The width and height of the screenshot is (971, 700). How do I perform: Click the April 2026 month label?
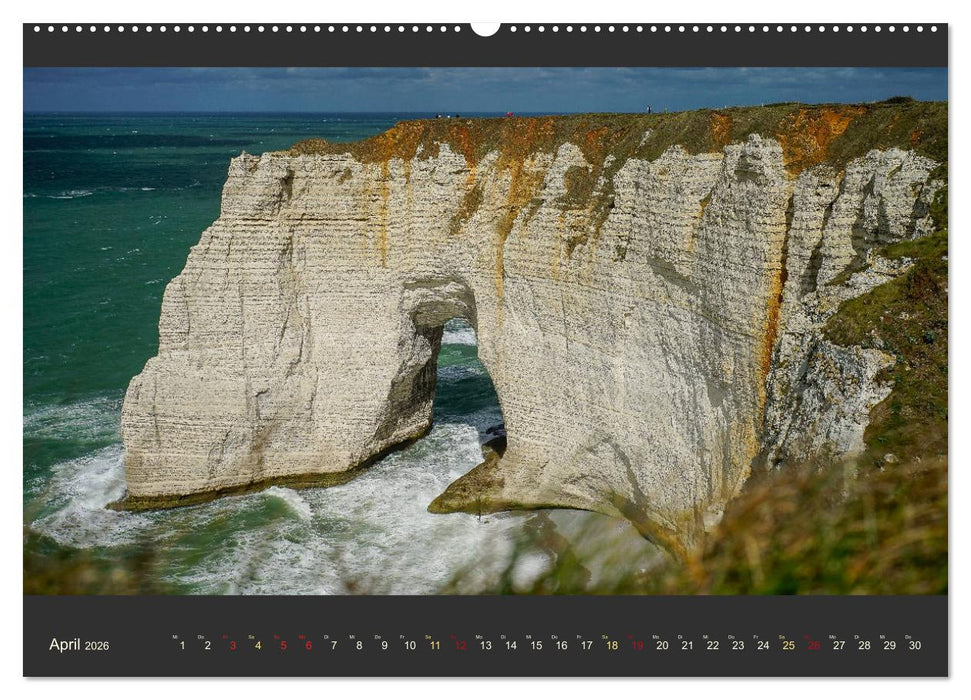[79, 645]
